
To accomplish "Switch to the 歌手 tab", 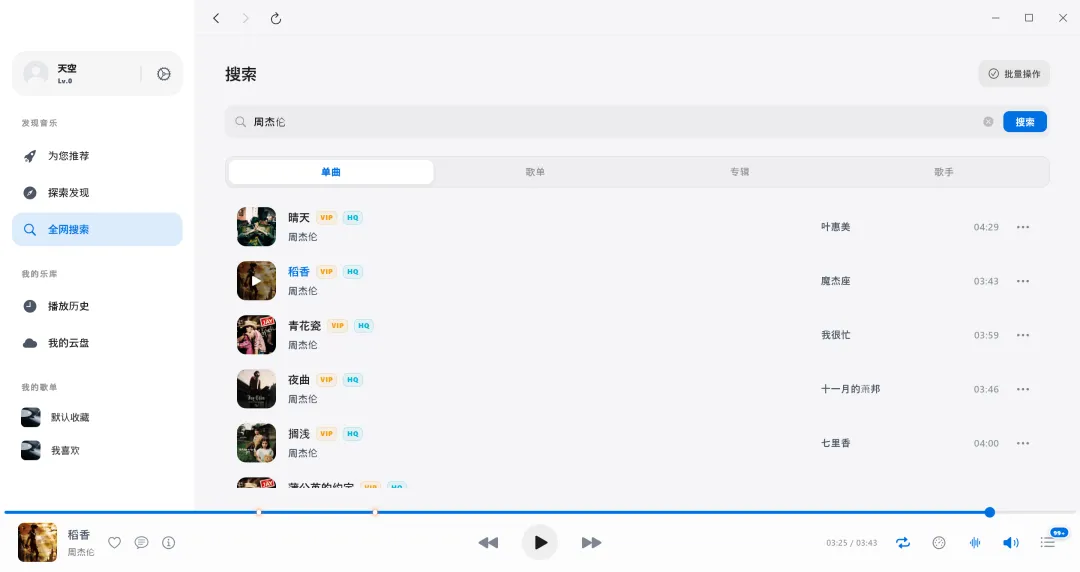I will (944, 172).
